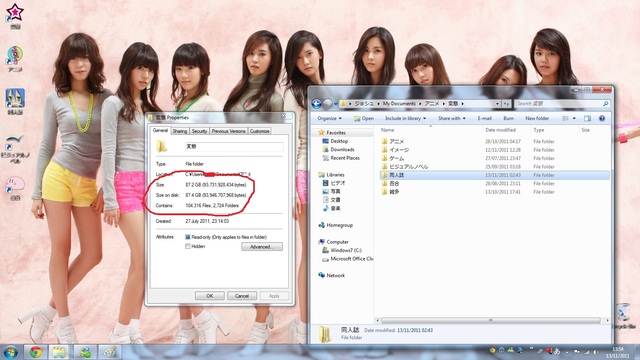Click the horizontal scrollbar in file list
The width and height of the screenshot is (640, 360).
pyautogui.click(x=491, y=320)
